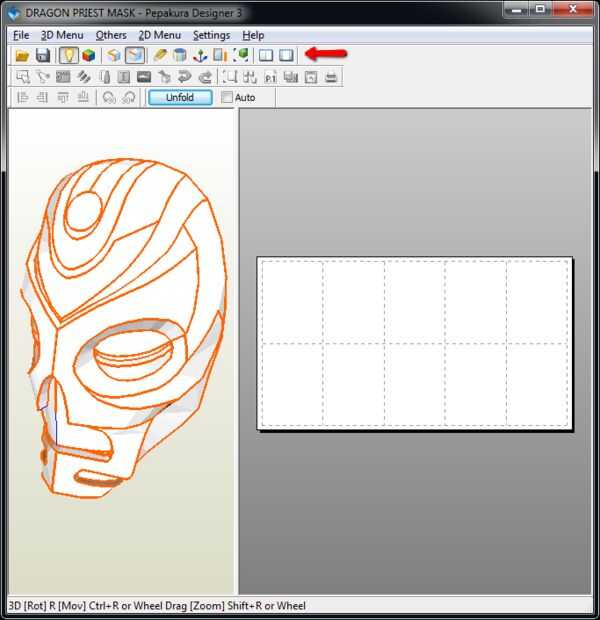
Task: Select the yellow pencil edge tool
Action: [x=160, y=55]
